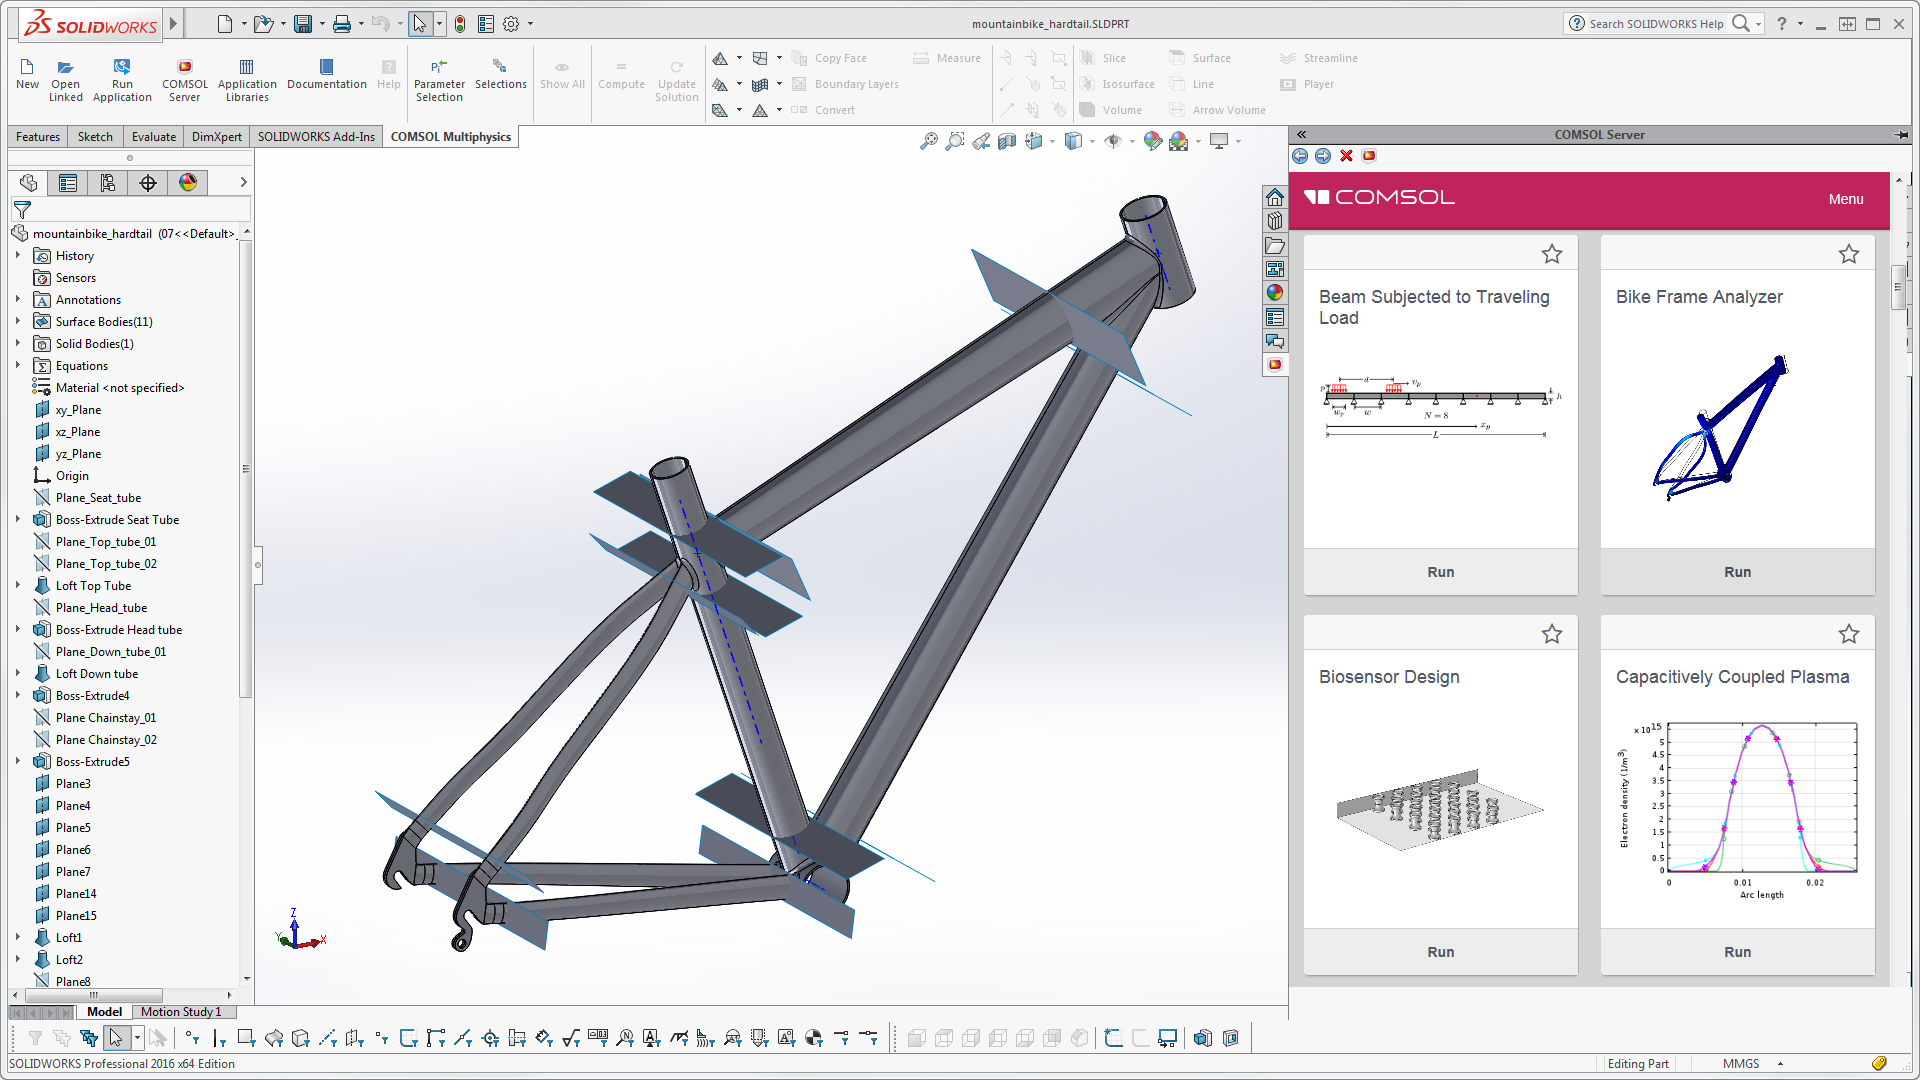Click the Search SOLIDWORKS Help field
This screenshot has width=1920, height=1080.
click(x=1655, y=24)
